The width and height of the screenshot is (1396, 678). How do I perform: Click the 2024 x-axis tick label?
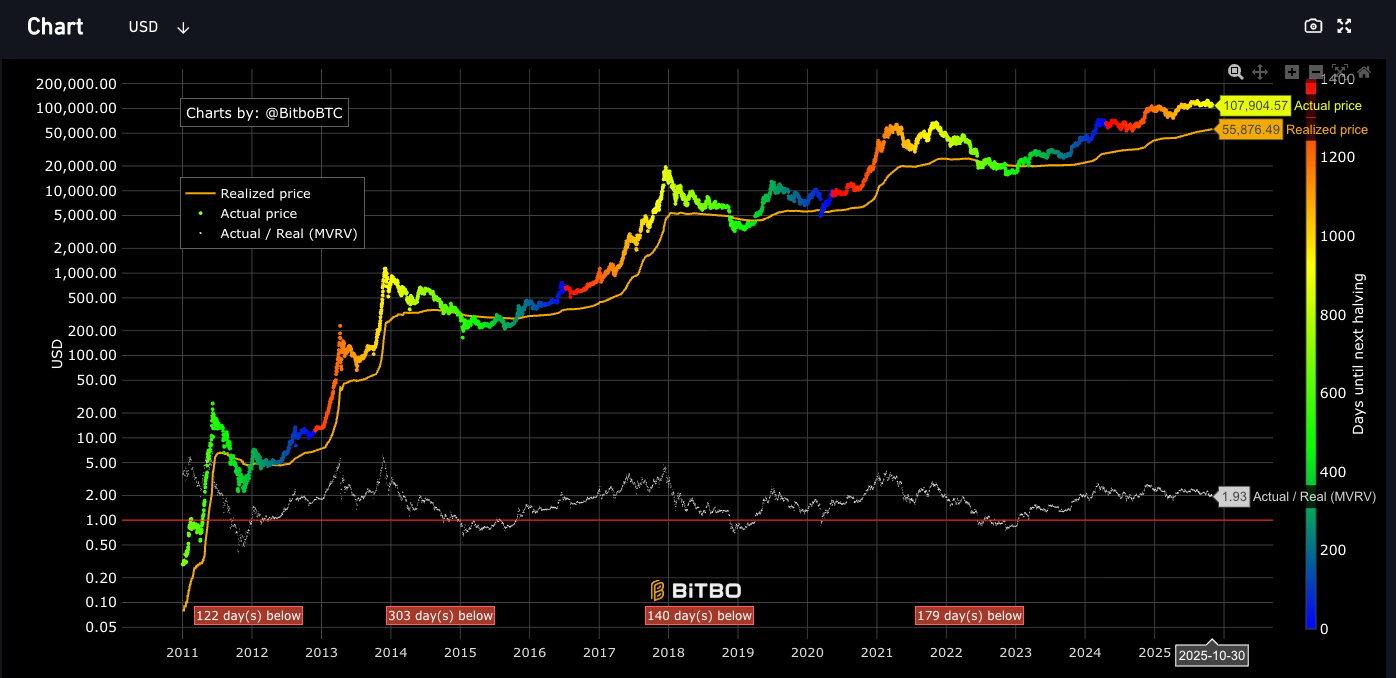(1085, 654)
